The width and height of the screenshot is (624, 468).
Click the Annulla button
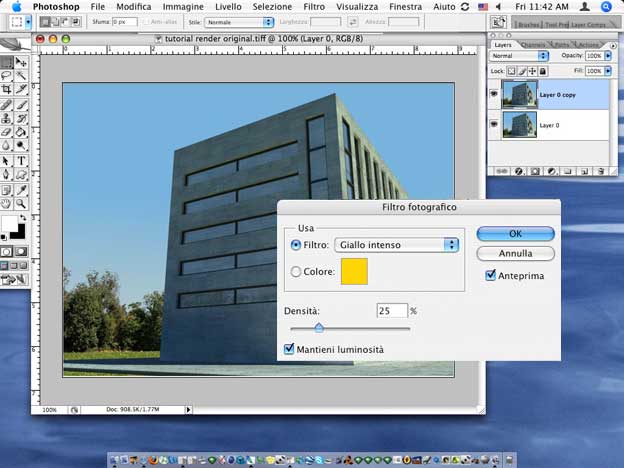(x=515, y=253)
